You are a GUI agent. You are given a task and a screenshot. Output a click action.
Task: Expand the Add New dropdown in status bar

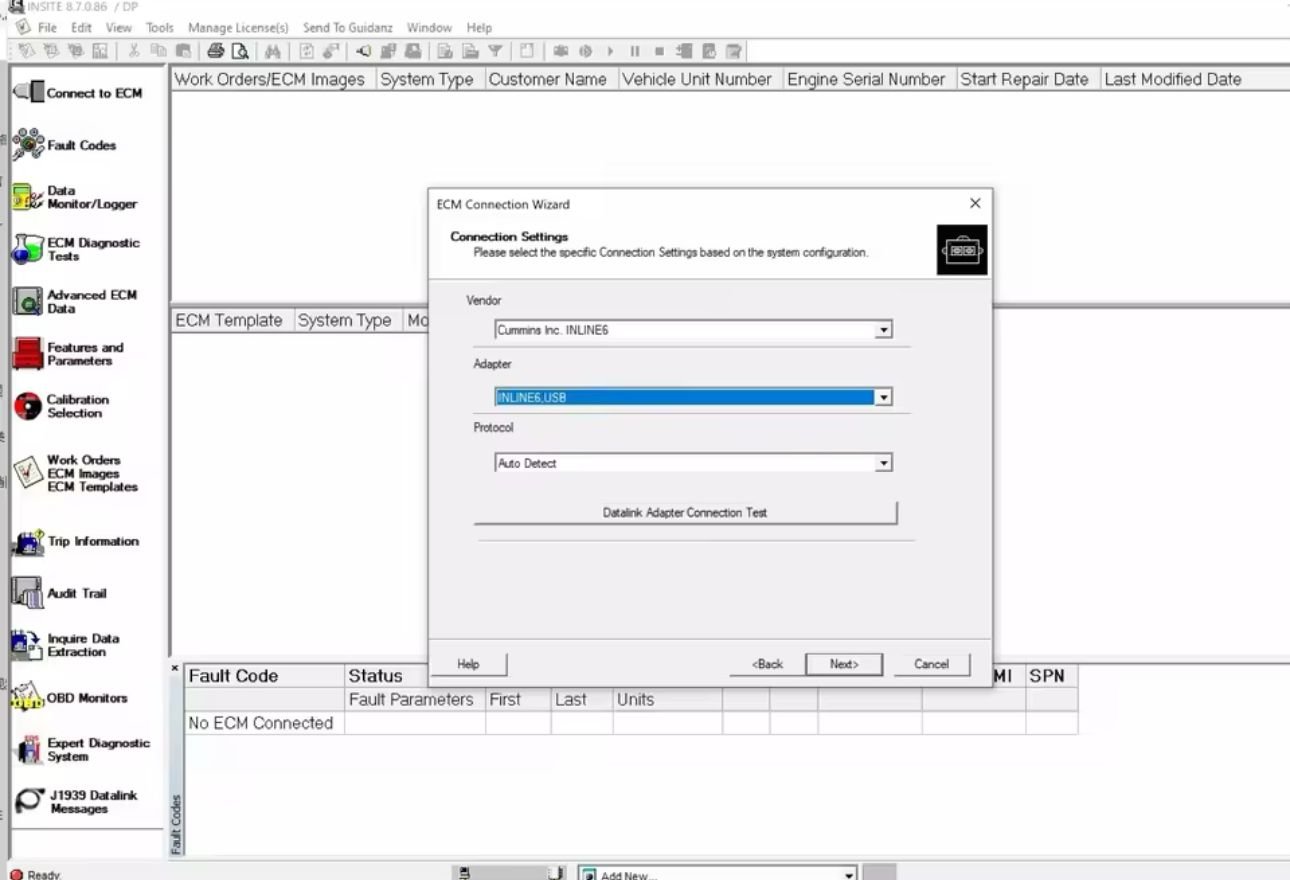pyautogui.click(x=849, y=874)
